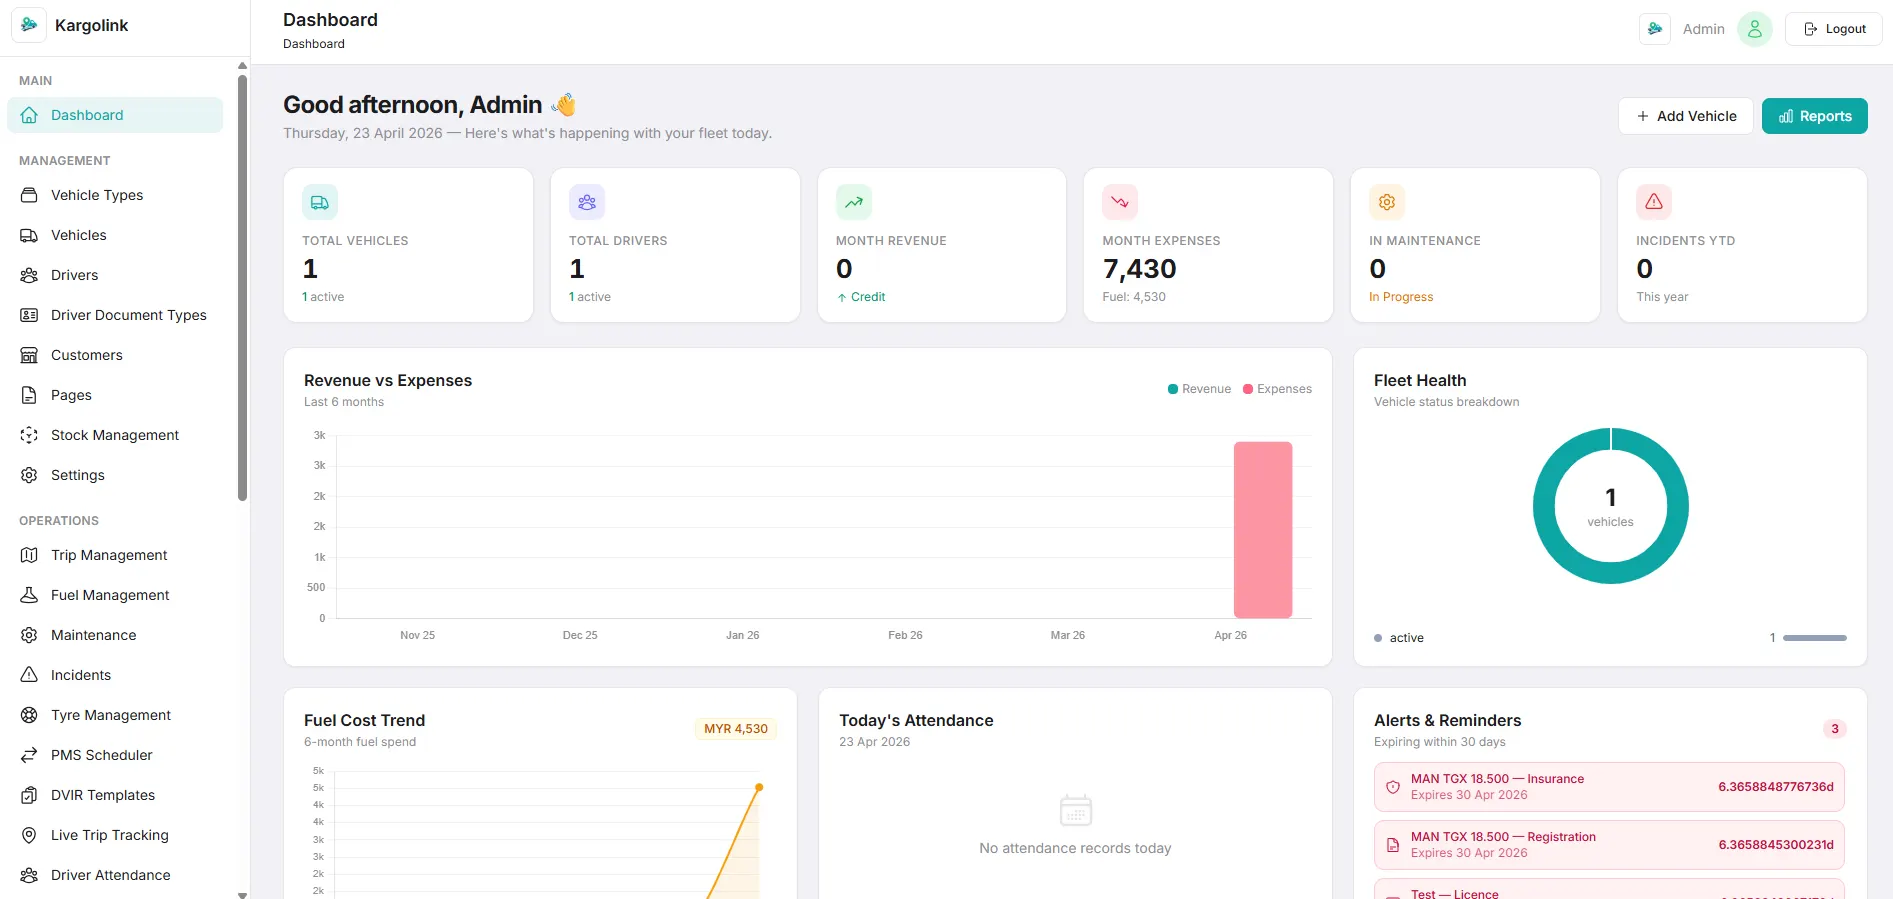
Task: Click the Live Trip Tracking pin icon
Action: click(x=29, y=835)
